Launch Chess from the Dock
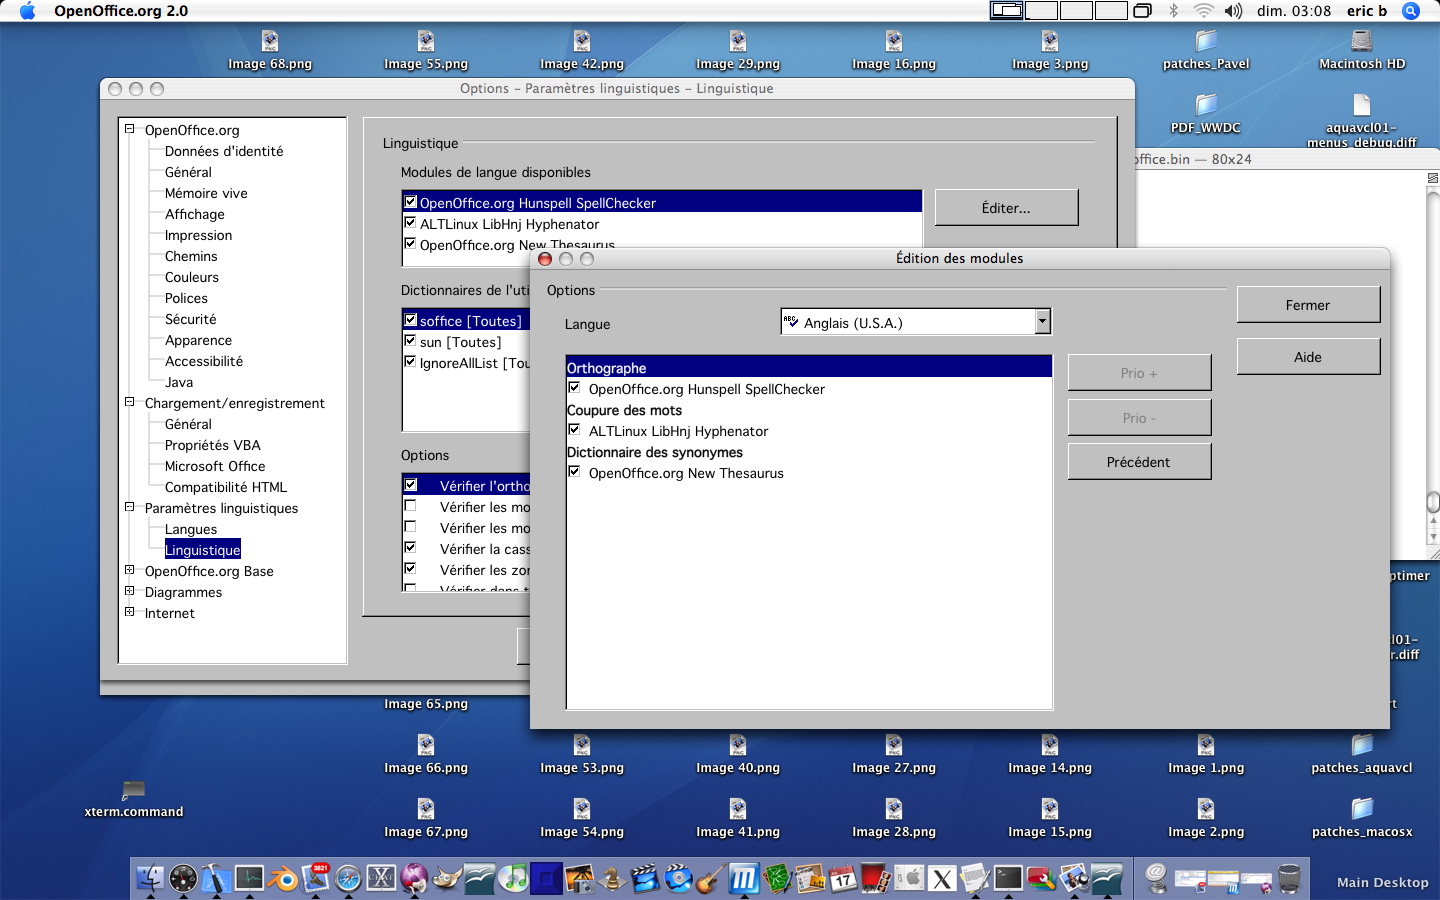 [612, 878]
